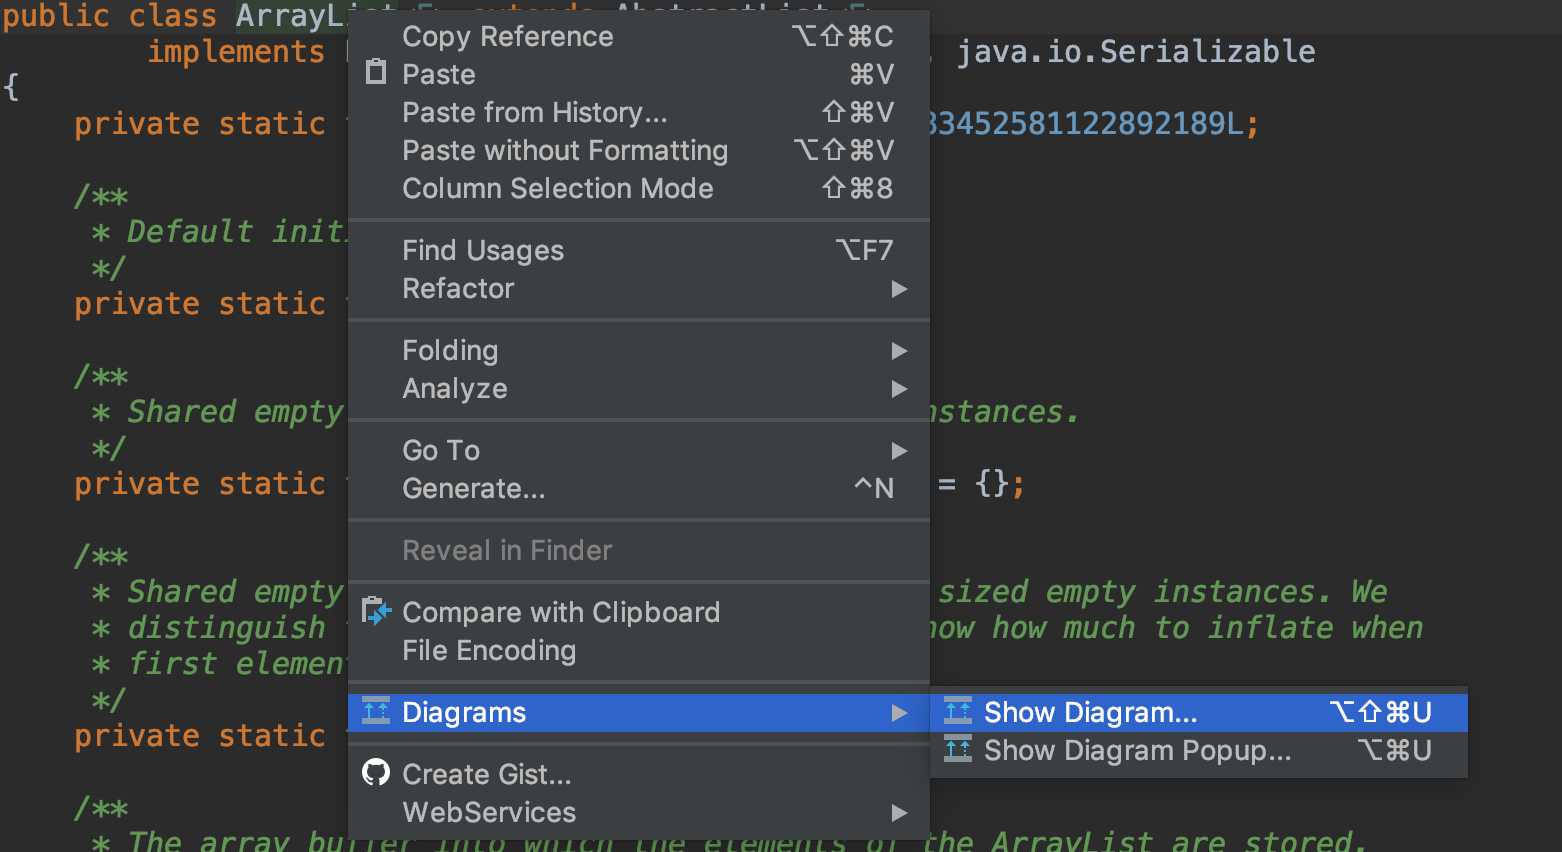Click '* Default init' comment line
This screenshot has width=1562, height=852.
[218, 231]
